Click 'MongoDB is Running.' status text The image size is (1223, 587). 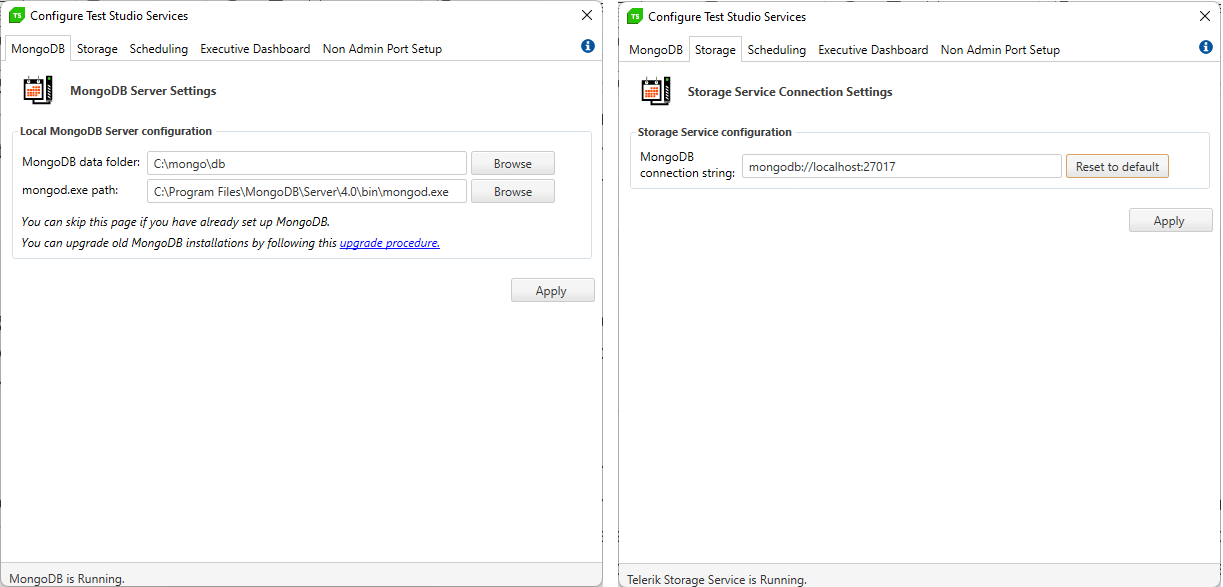[67, 578]
